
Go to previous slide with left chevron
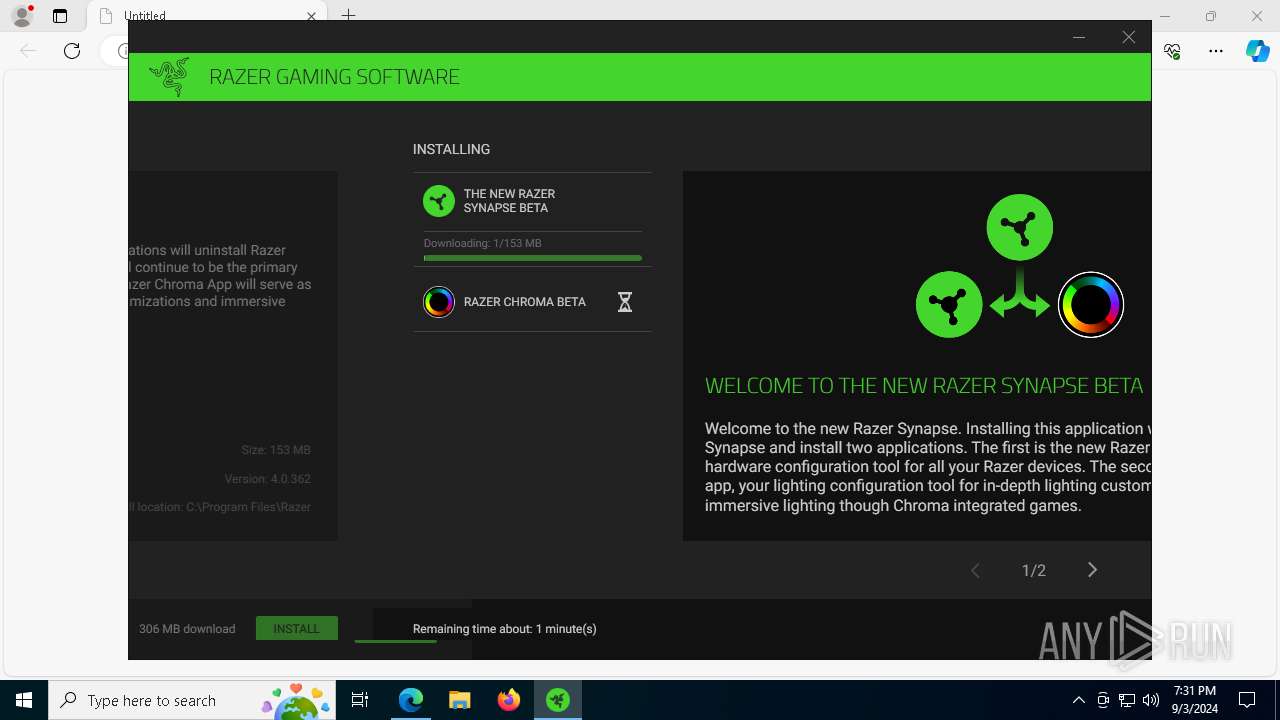coord(975,570)
